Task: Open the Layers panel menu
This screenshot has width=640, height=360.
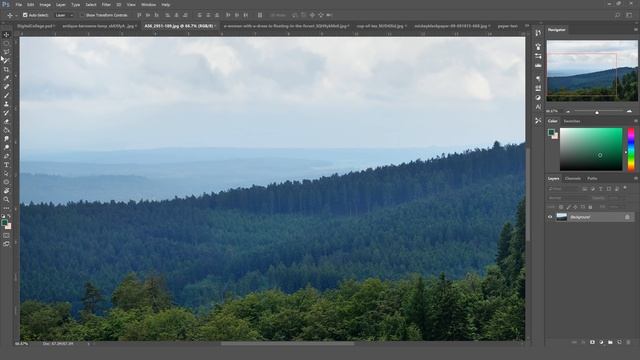Action: [636, 178]
